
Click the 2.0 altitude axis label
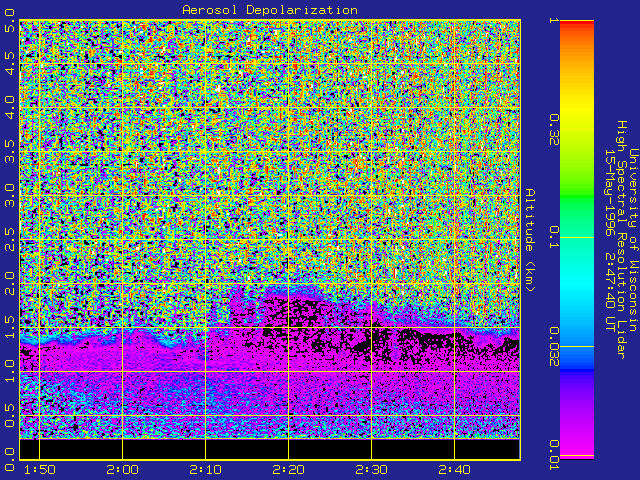click(9, 283)
